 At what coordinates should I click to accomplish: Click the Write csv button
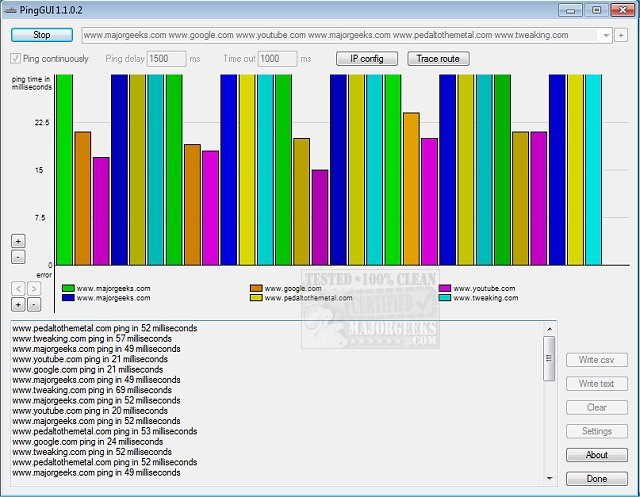pos(596,360)
